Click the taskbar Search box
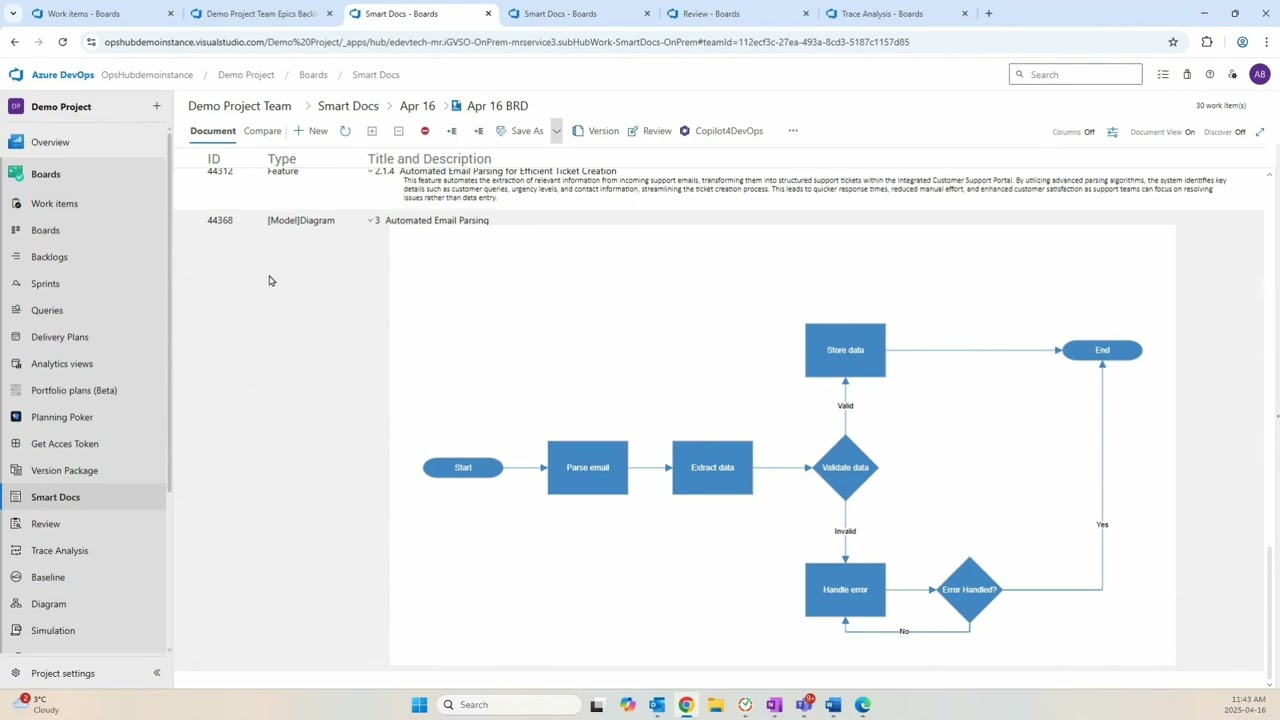Image resolution: width=1280 pixels, height=720 pixels. 507,705
